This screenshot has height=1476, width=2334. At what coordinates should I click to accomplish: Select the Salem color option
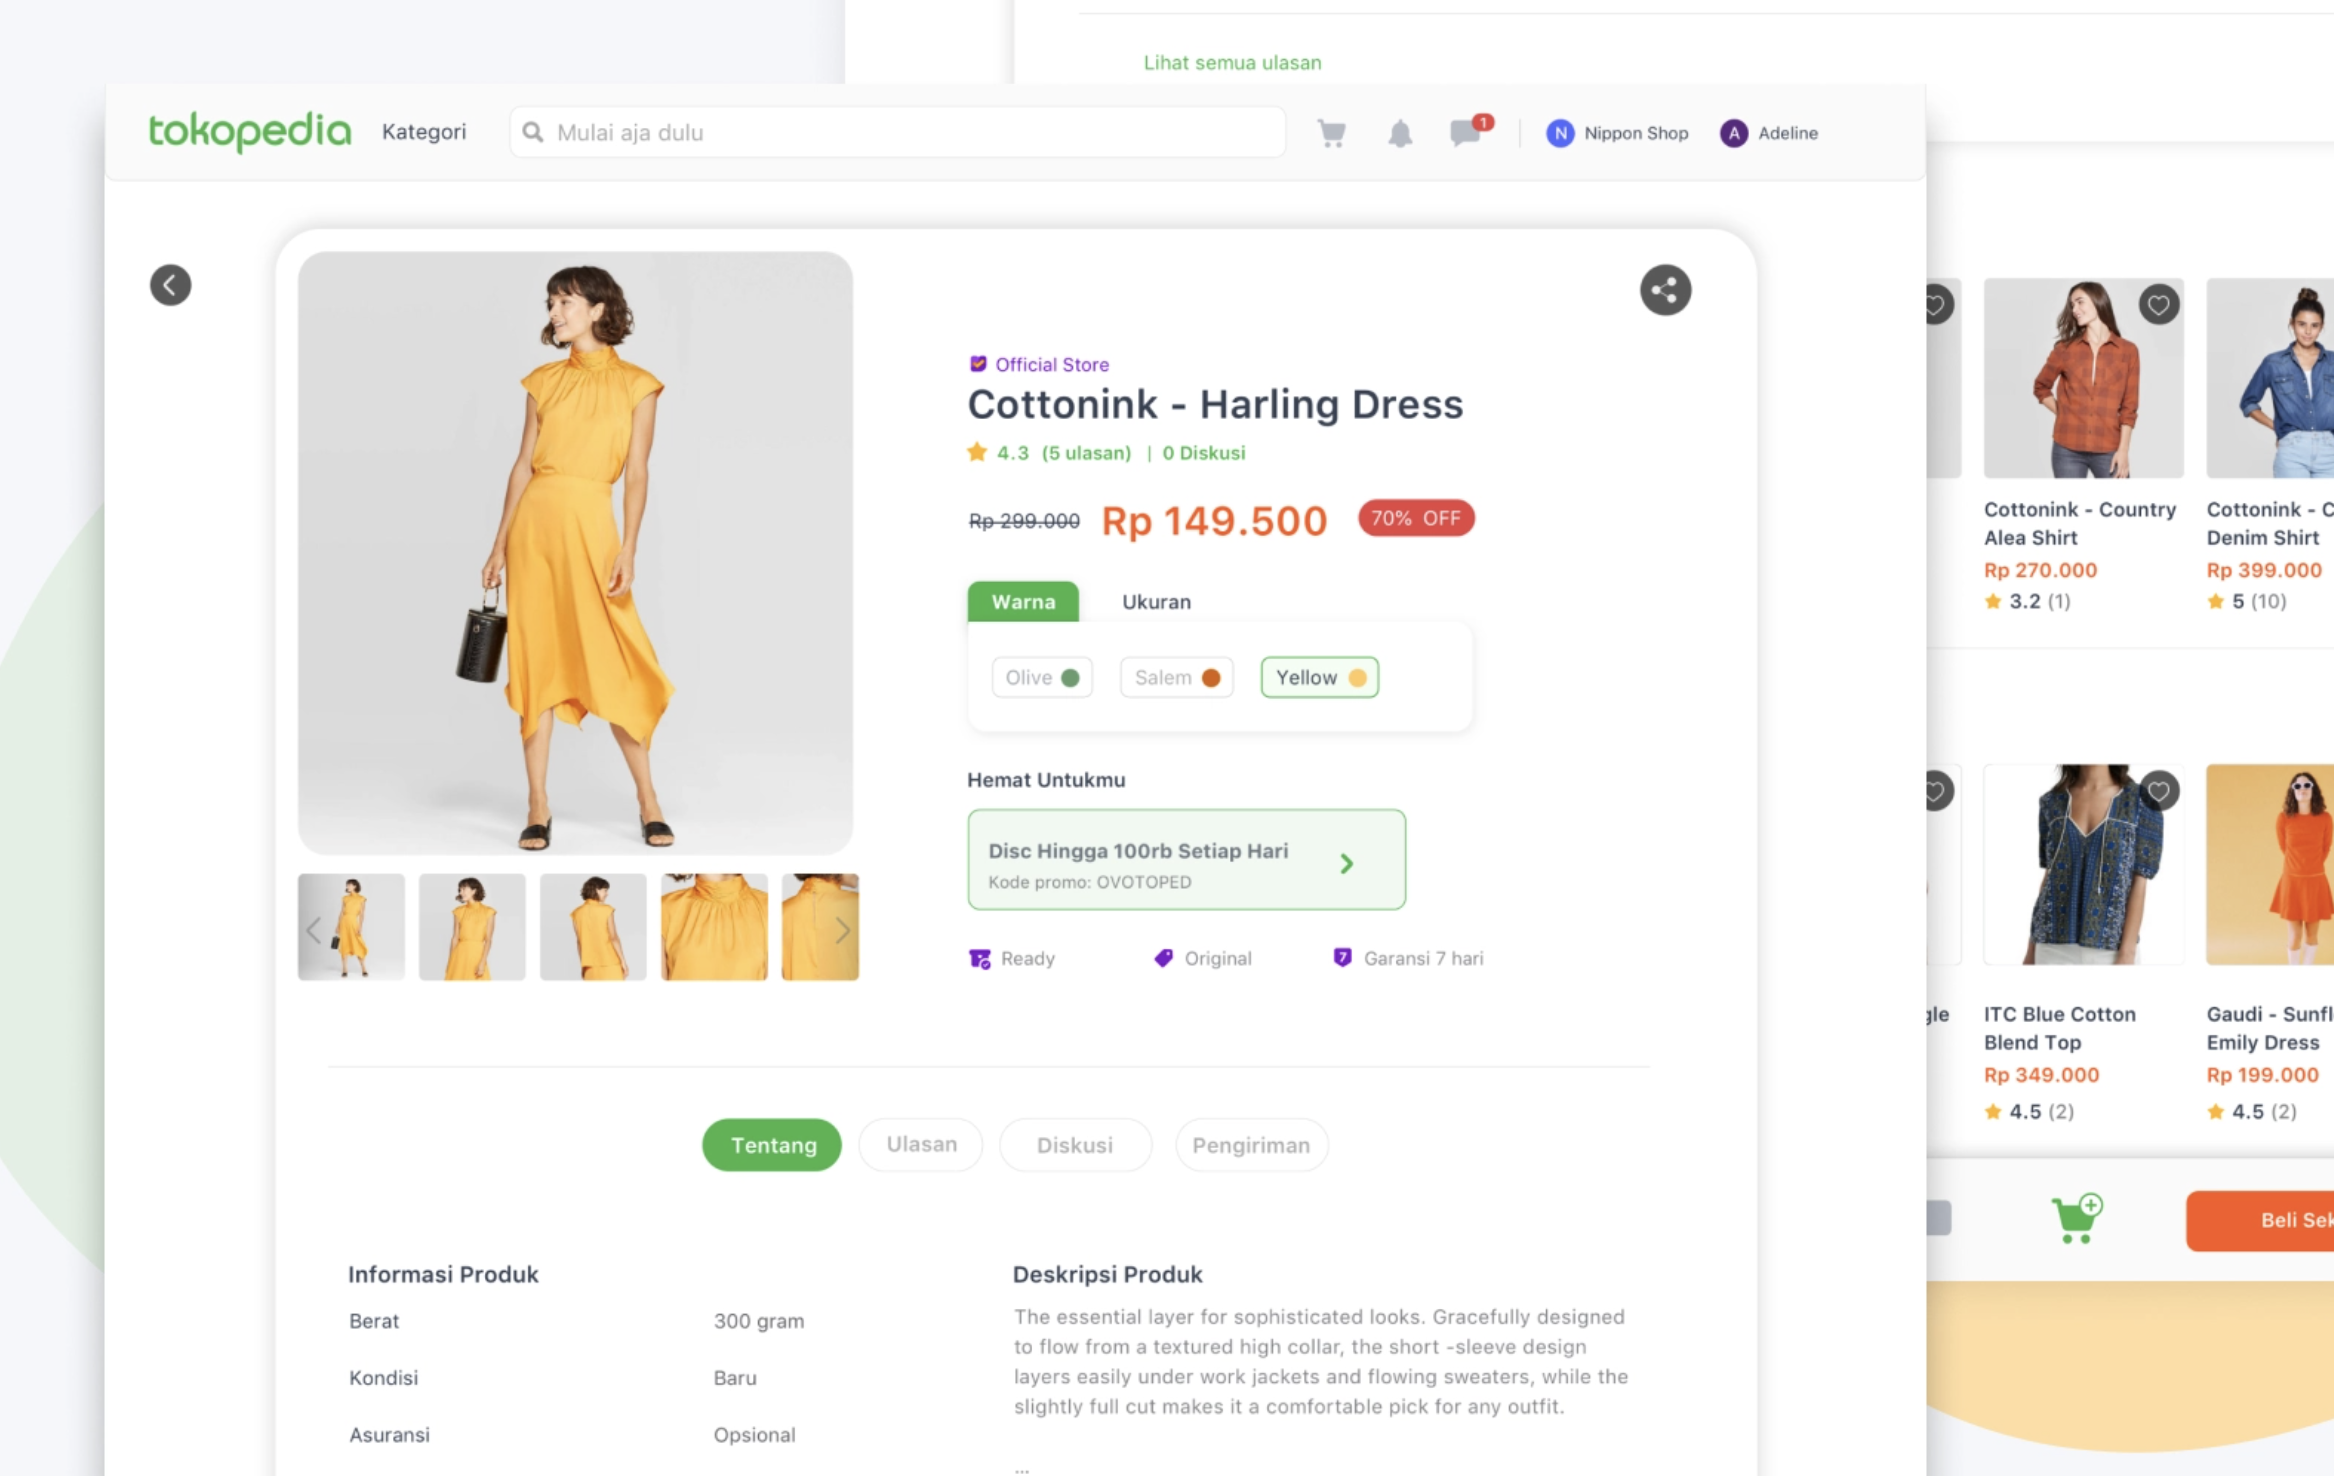tap(1176, 677)
